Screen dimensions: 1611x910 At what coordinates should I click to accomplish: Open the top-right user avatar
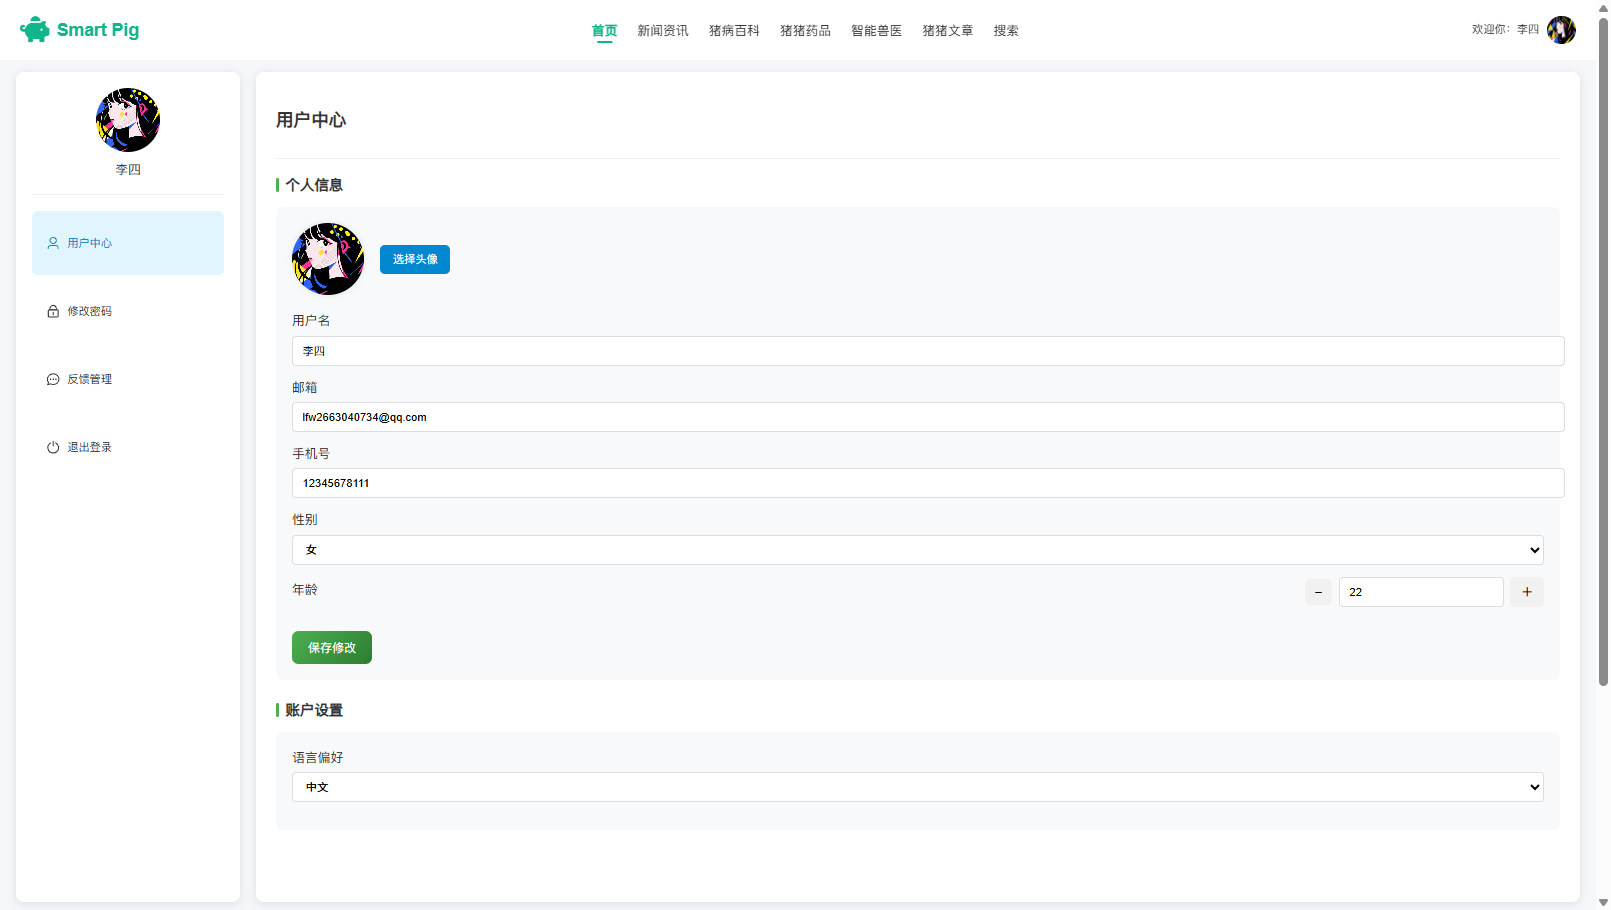(x=1561, y=30)
